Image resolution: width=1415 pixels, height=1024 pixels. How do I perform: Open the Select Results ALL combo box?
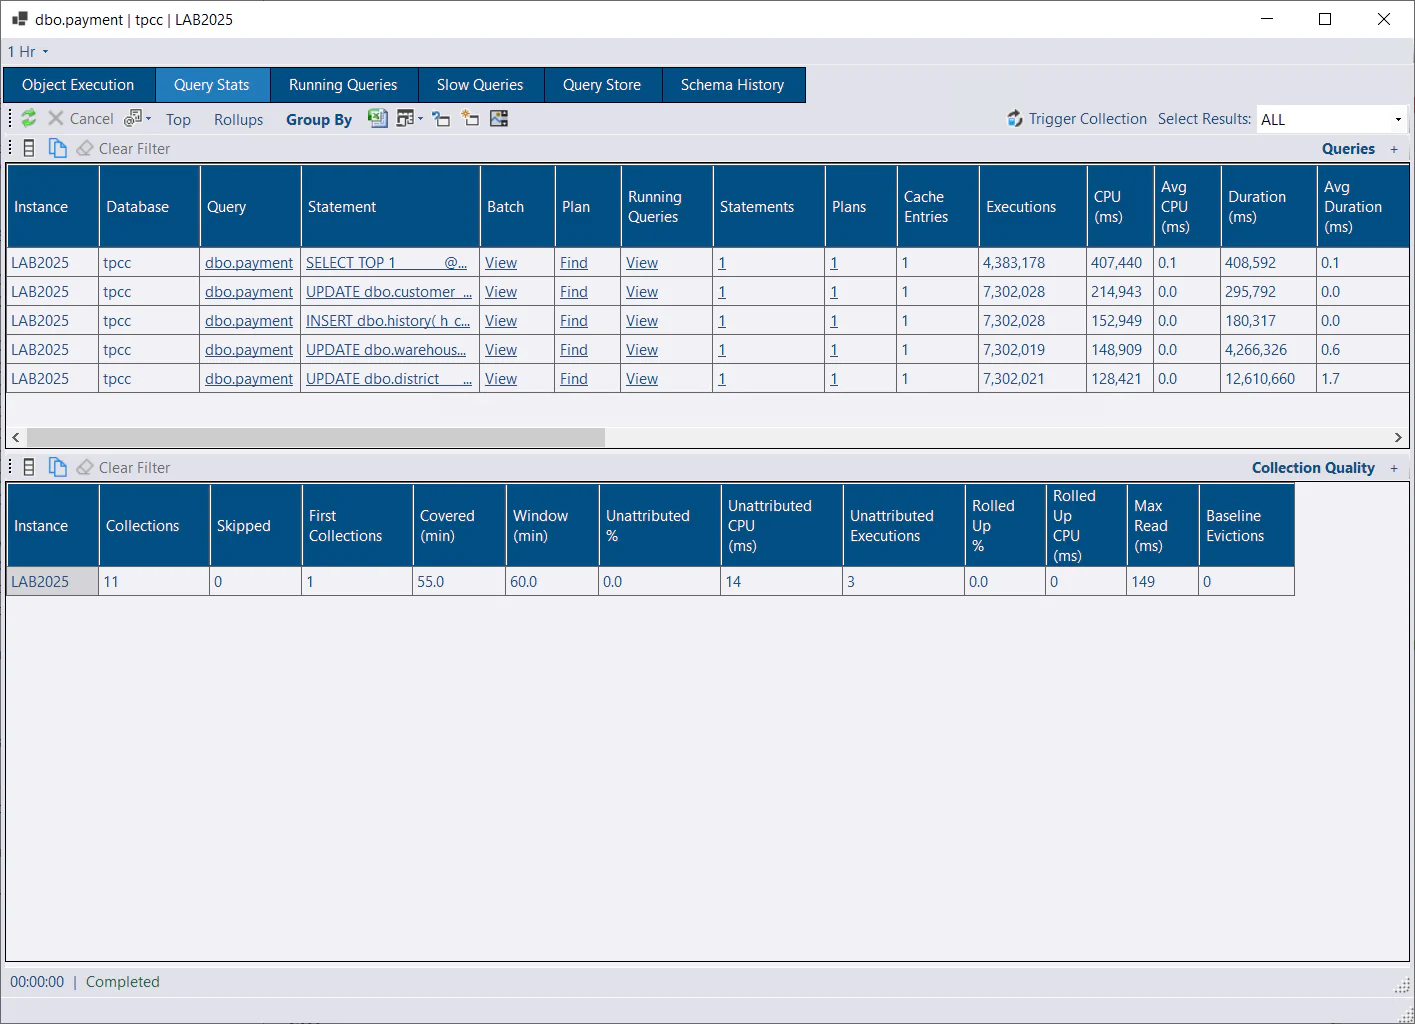point(1332,119)
